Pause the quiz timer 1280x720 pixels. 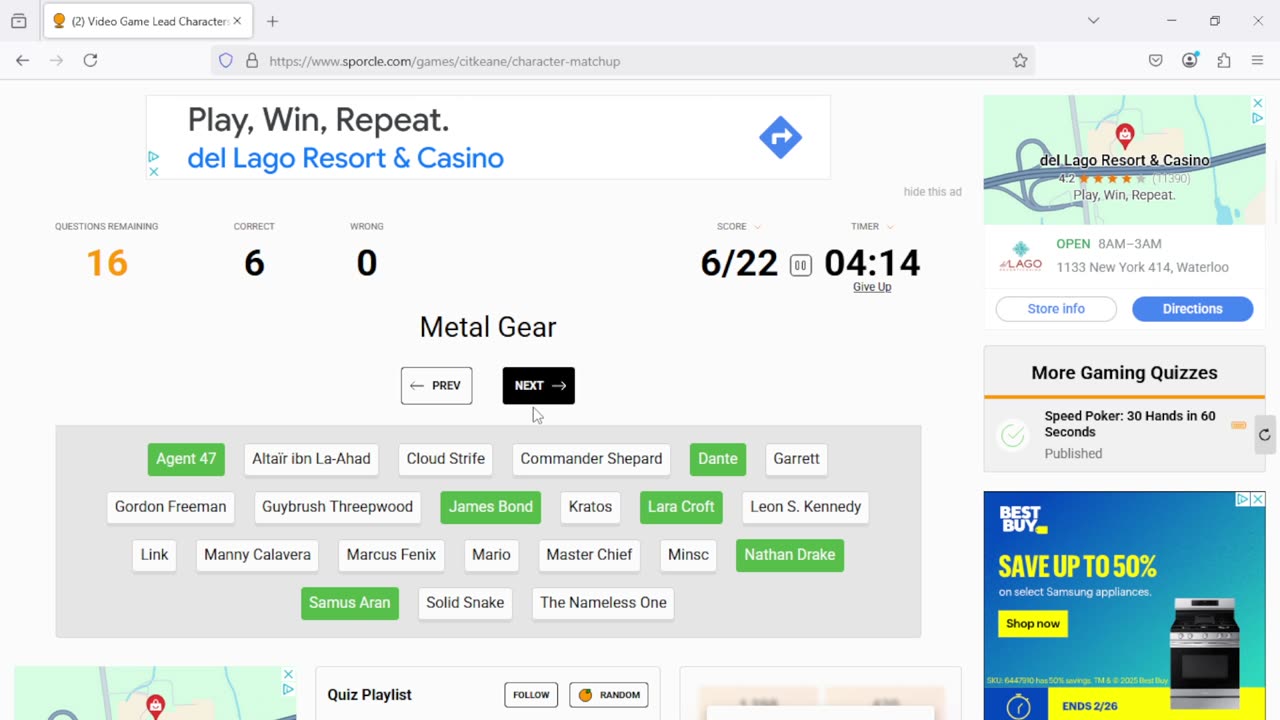(x=800, y=265)
